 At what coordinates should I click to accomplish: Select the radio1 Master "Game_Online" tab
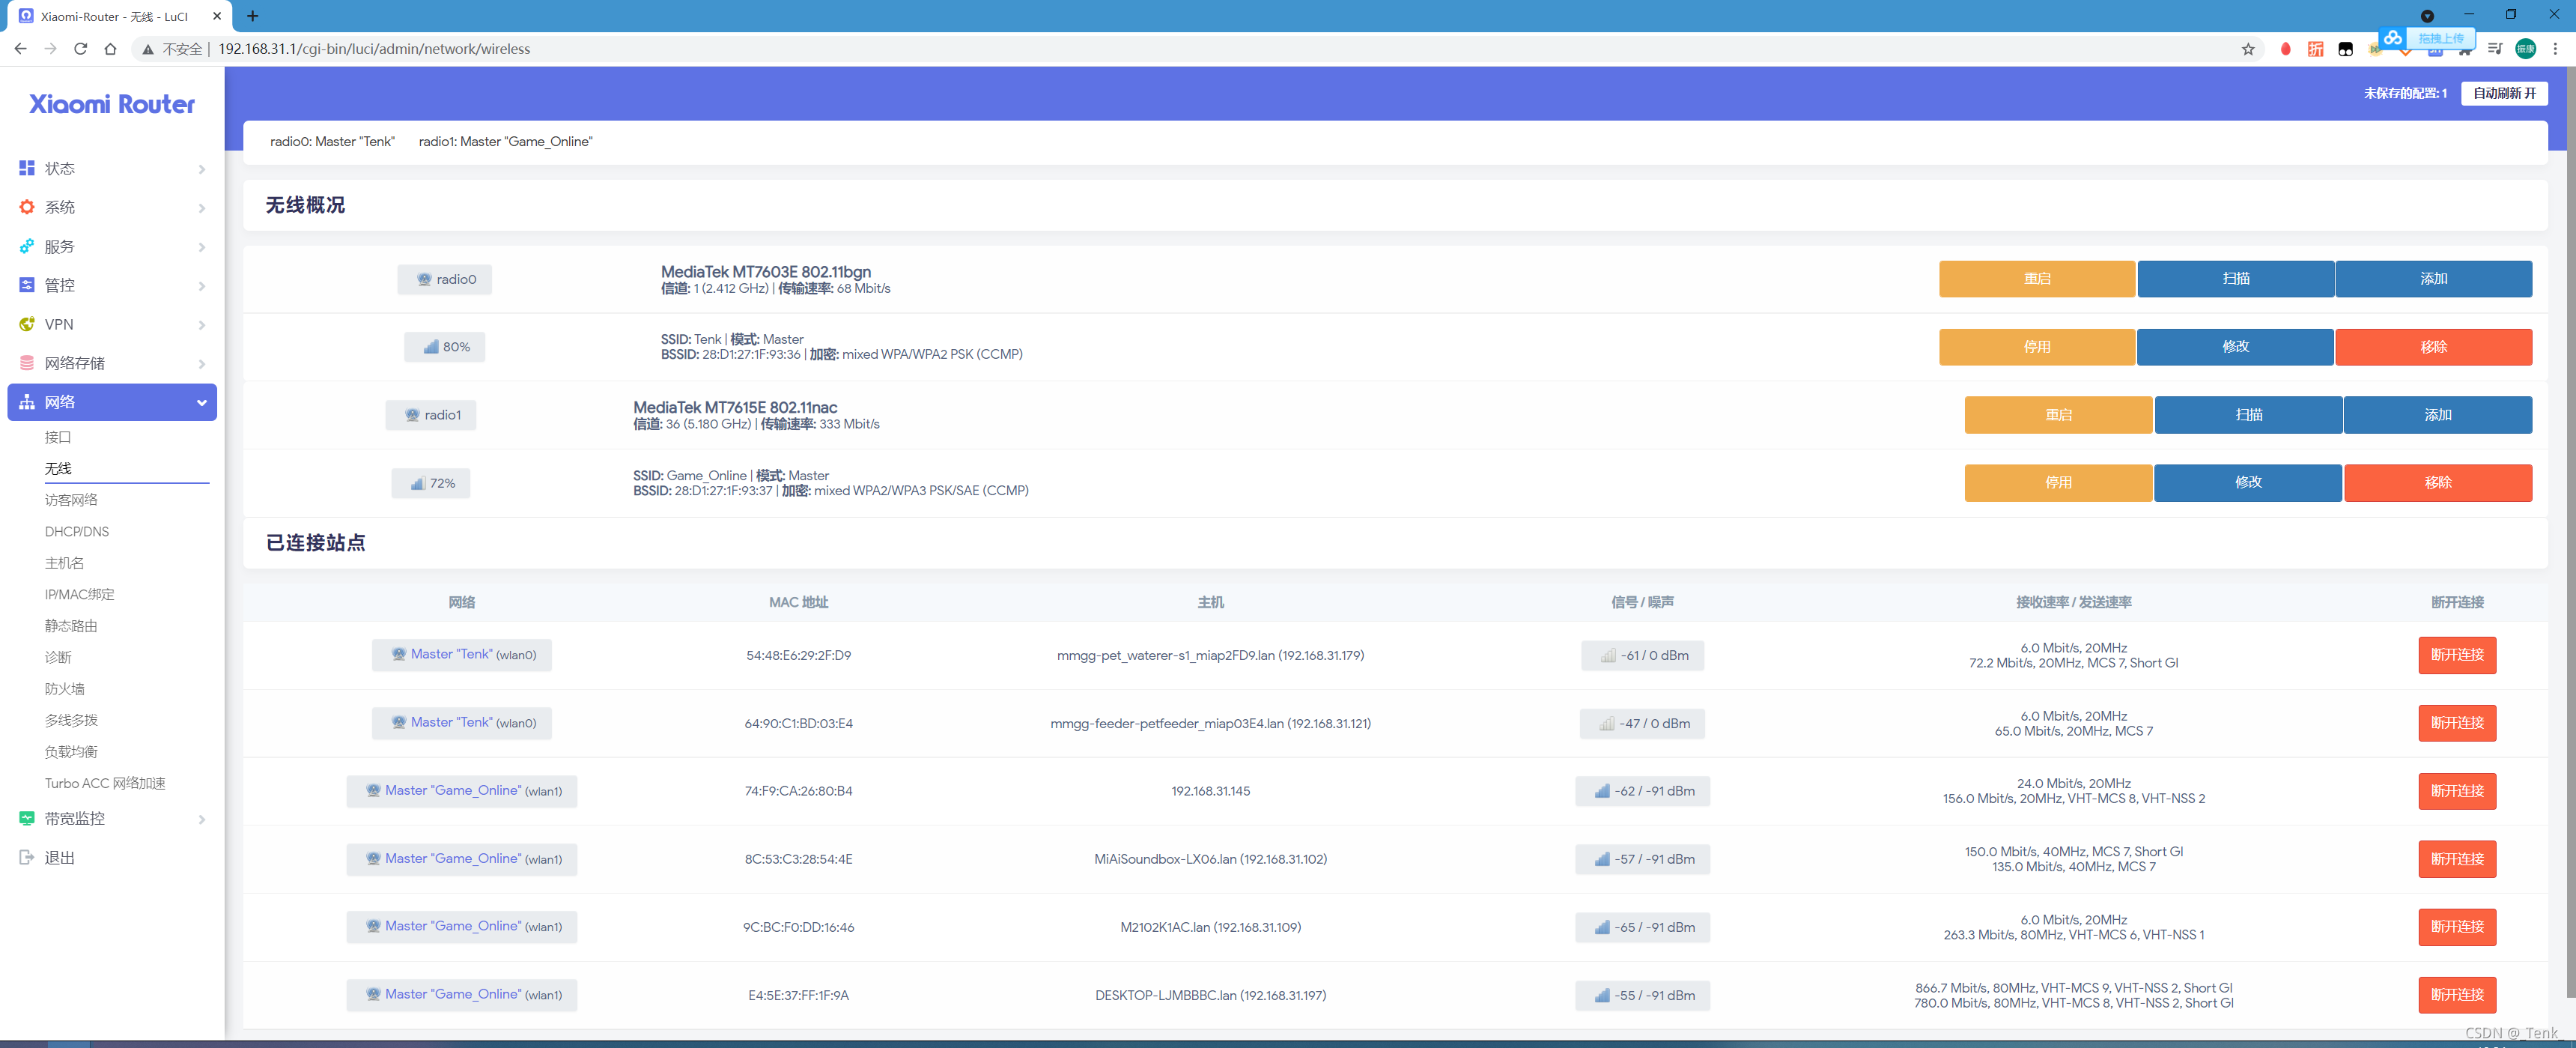[505, 142]
